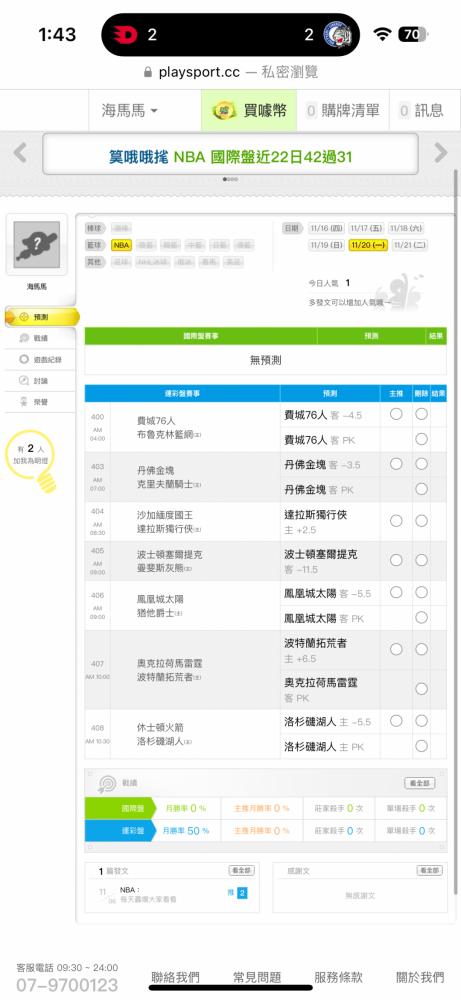The height and width of the screenshot is (1000, 461).
Task: Select date tab 11/17 (五)
Action: click(367, 228)
